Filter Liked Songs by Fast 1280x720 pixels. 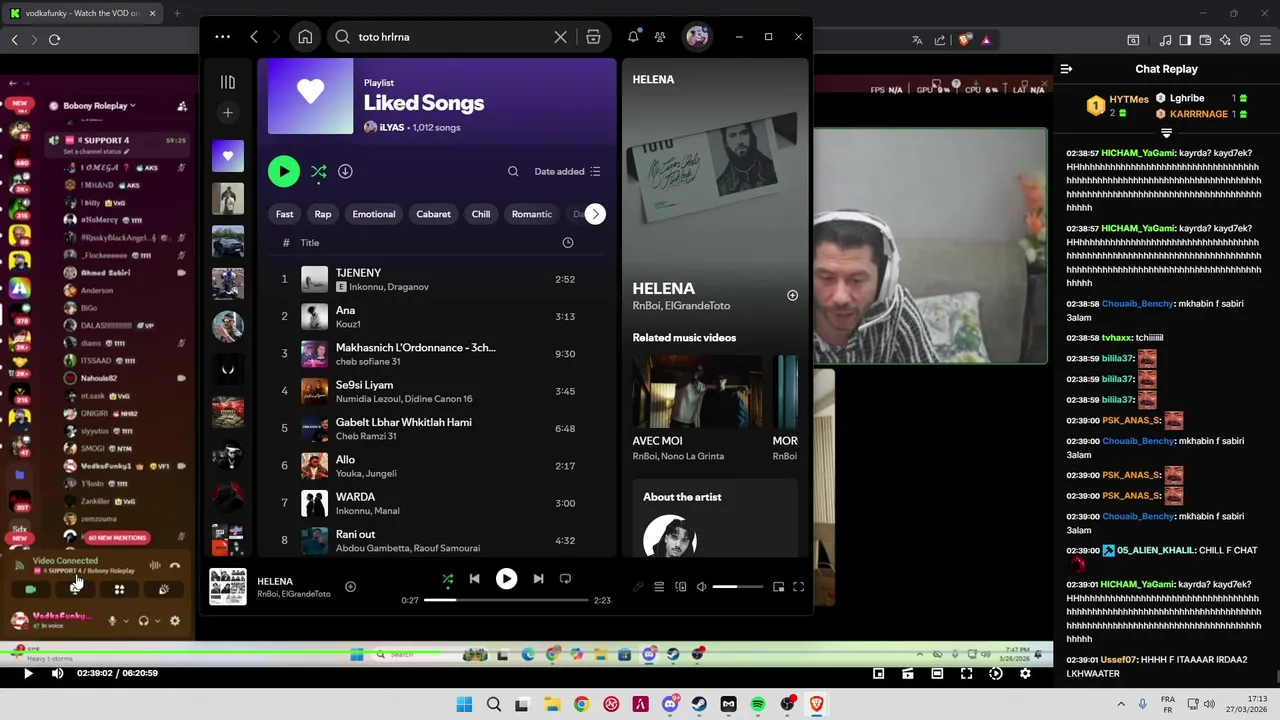(x=285, y=214)
